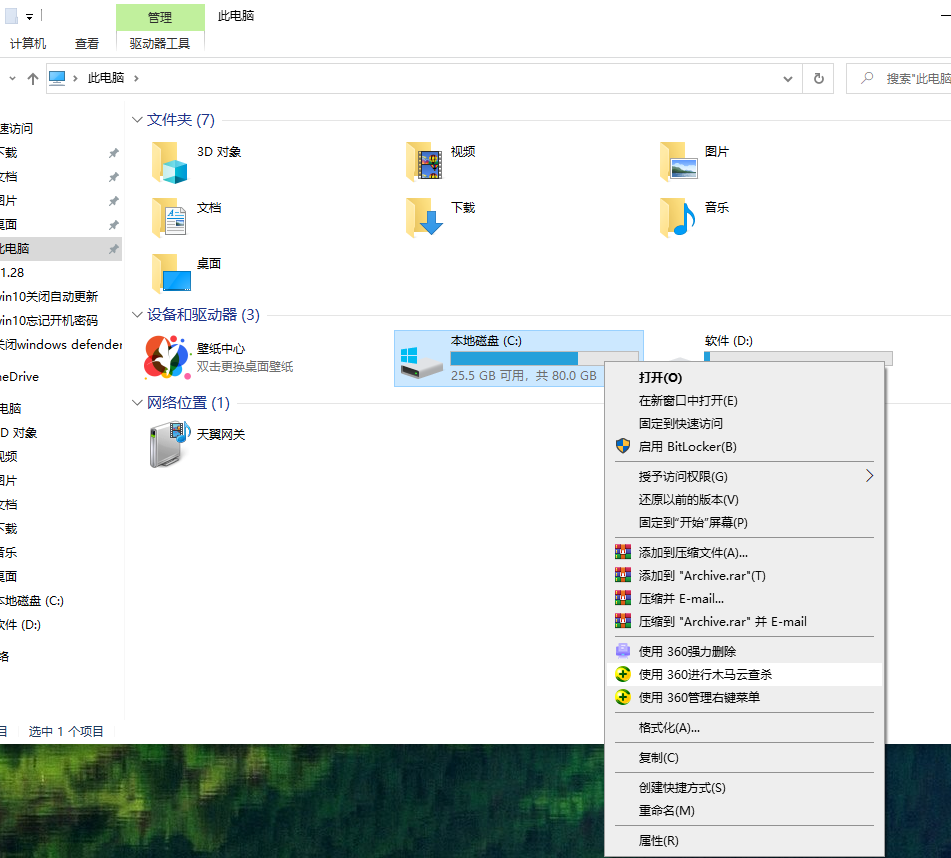Open the 音乐 folder icon

point(678,218)
